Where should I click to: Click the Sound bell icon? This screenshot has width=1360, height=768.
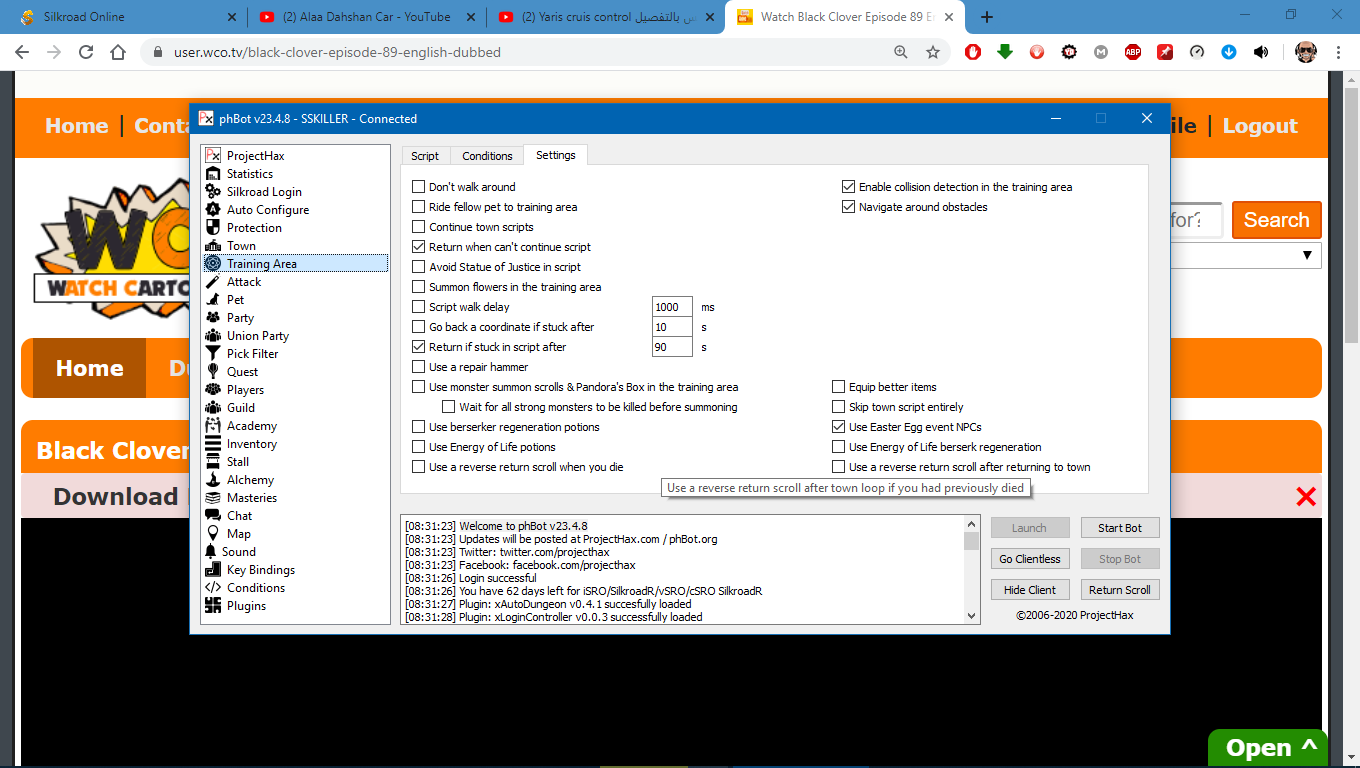click(211, 552)
